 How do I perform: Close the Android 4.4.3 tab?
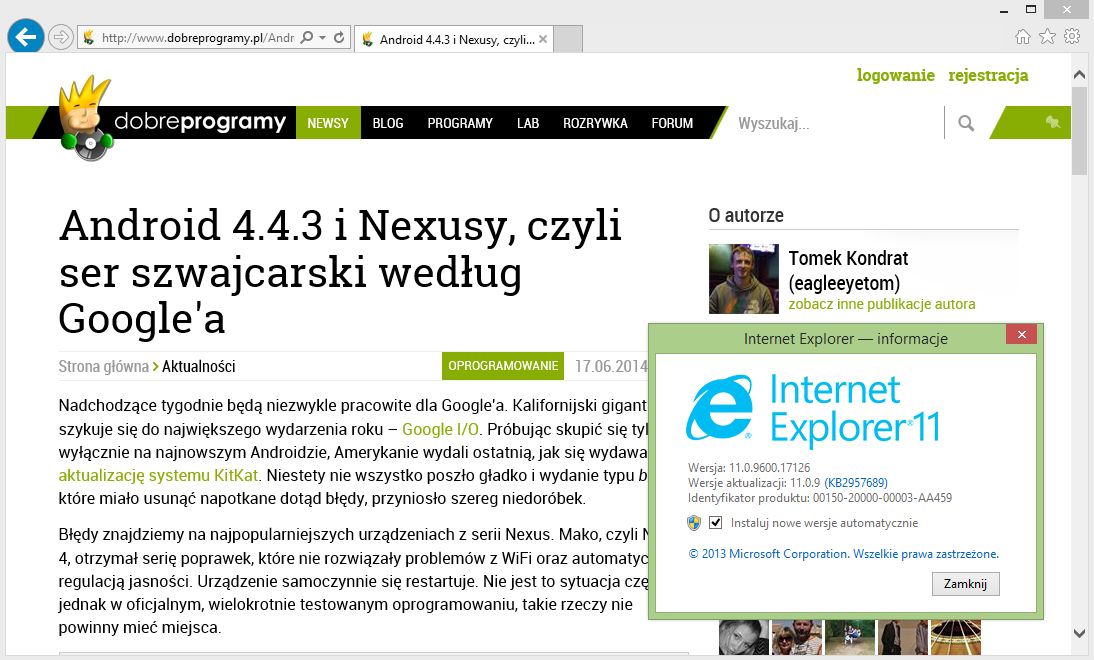click(543, 39)
